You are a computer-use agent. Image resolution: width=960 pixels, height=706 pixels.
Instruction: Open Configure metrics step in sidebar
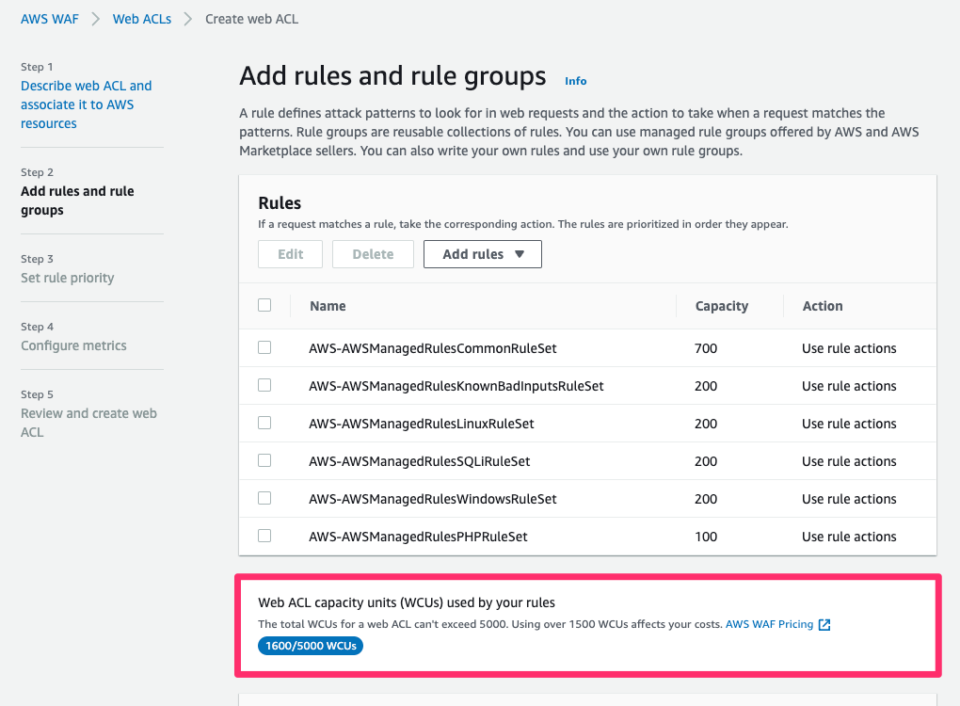[x=73, y=346]
